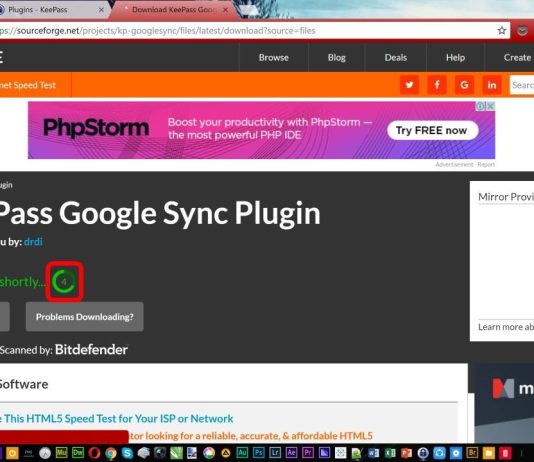The image size is (534, 462).
Task: Open Microsoft Word from the taskbar
Action: tap(374, 453)
